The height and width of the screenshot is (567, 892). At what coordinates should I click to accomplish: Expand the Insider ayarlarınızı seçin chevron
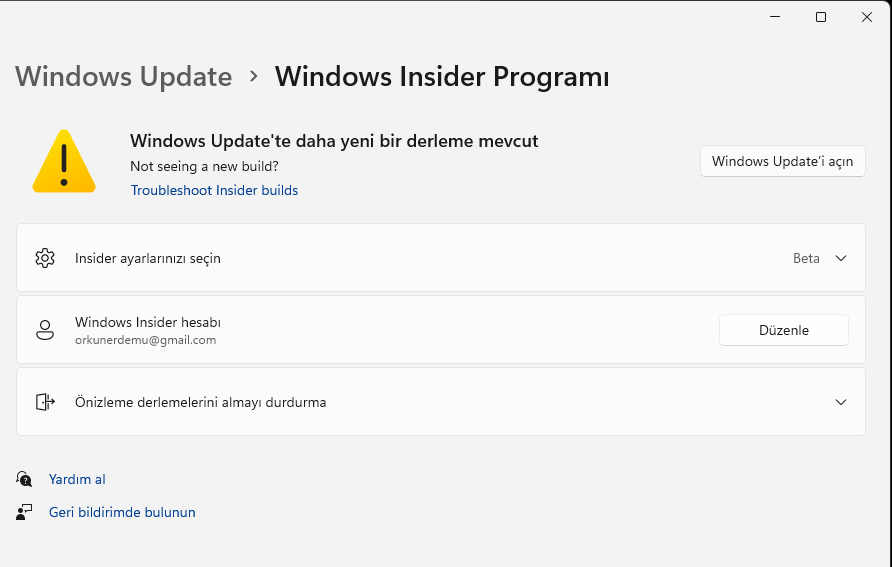point(841,258)
